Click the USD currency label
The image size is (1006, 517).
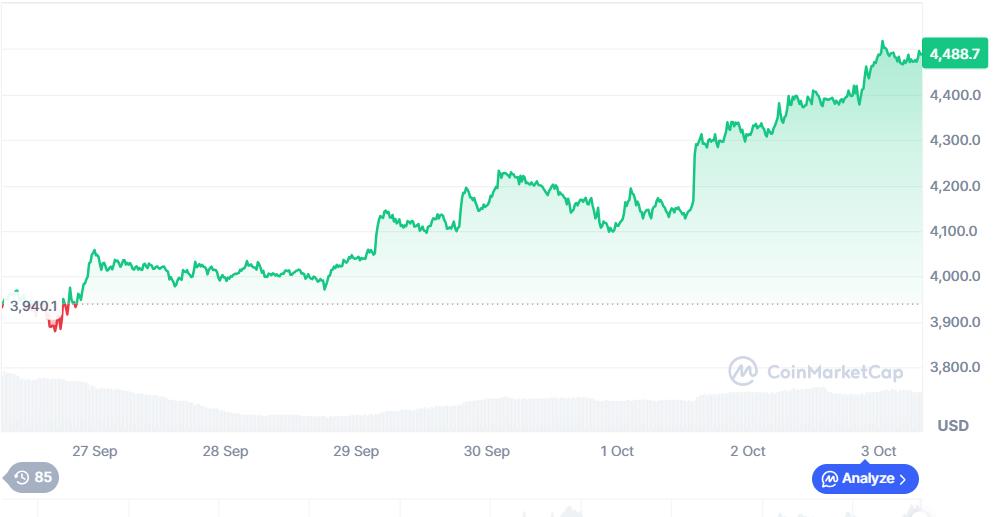953,426
